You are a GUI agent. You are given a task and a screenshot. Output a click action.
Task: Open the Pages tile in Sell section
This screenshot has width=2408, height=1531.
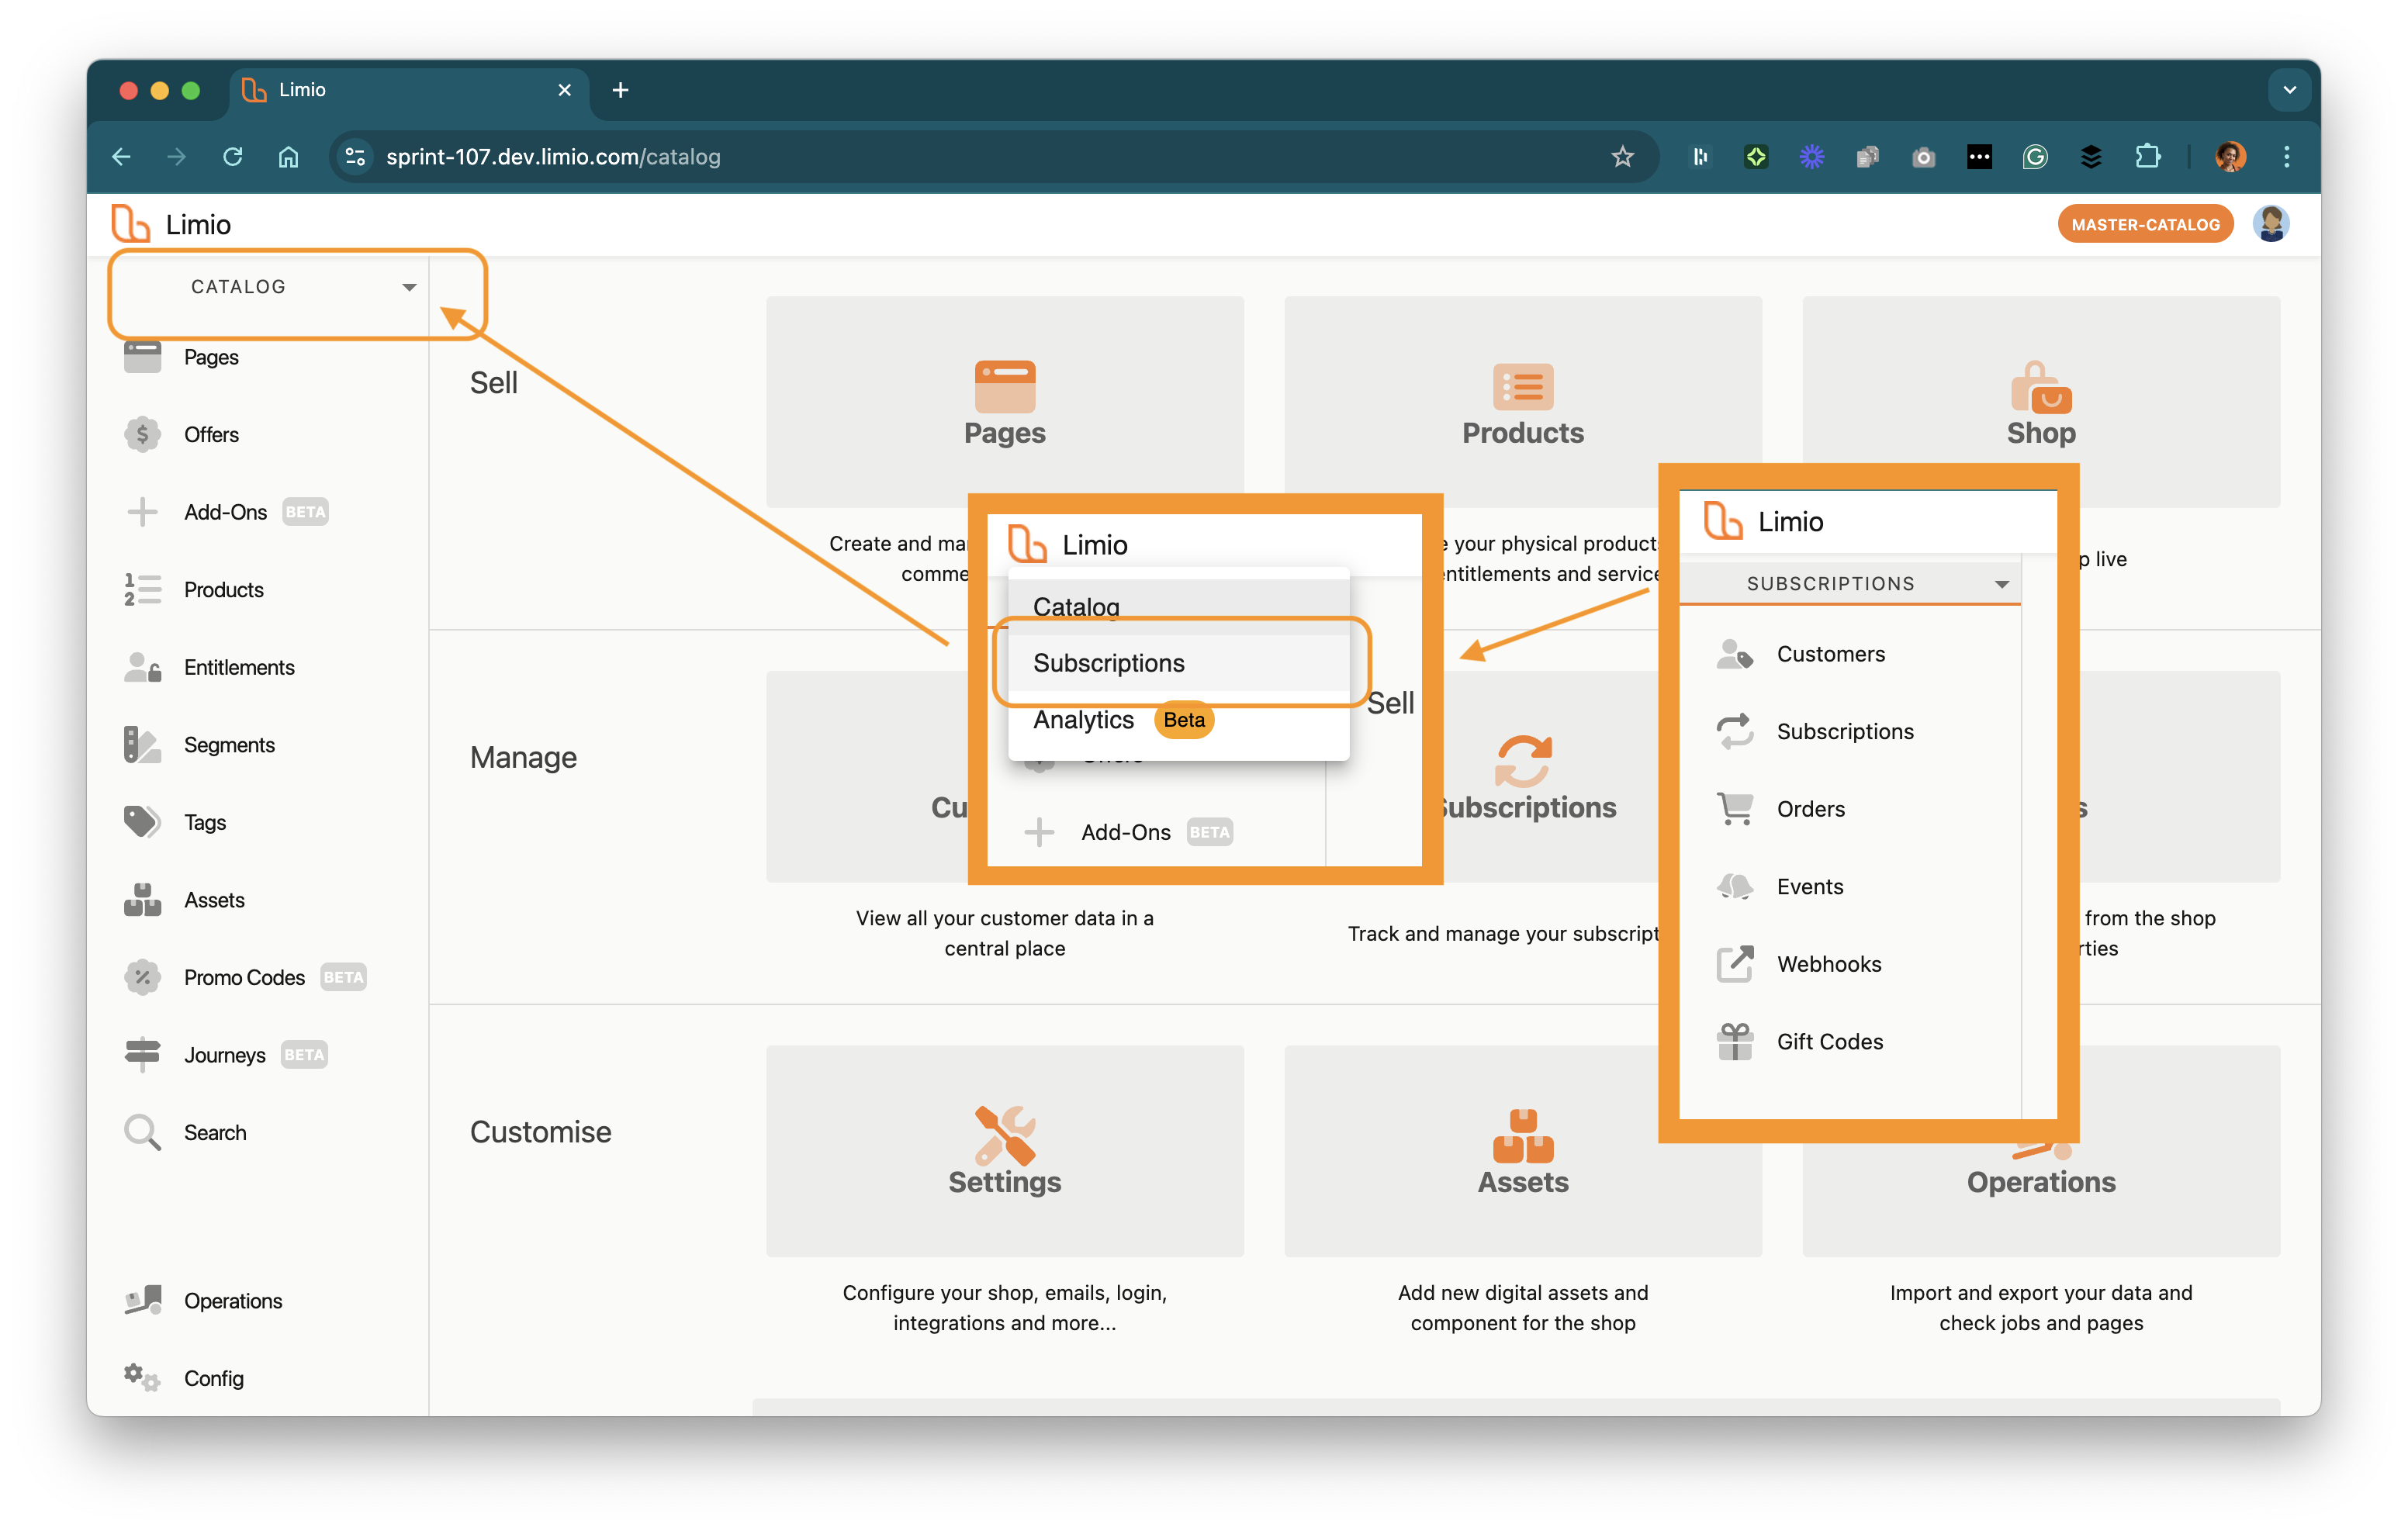click(x=1004, y=402)
